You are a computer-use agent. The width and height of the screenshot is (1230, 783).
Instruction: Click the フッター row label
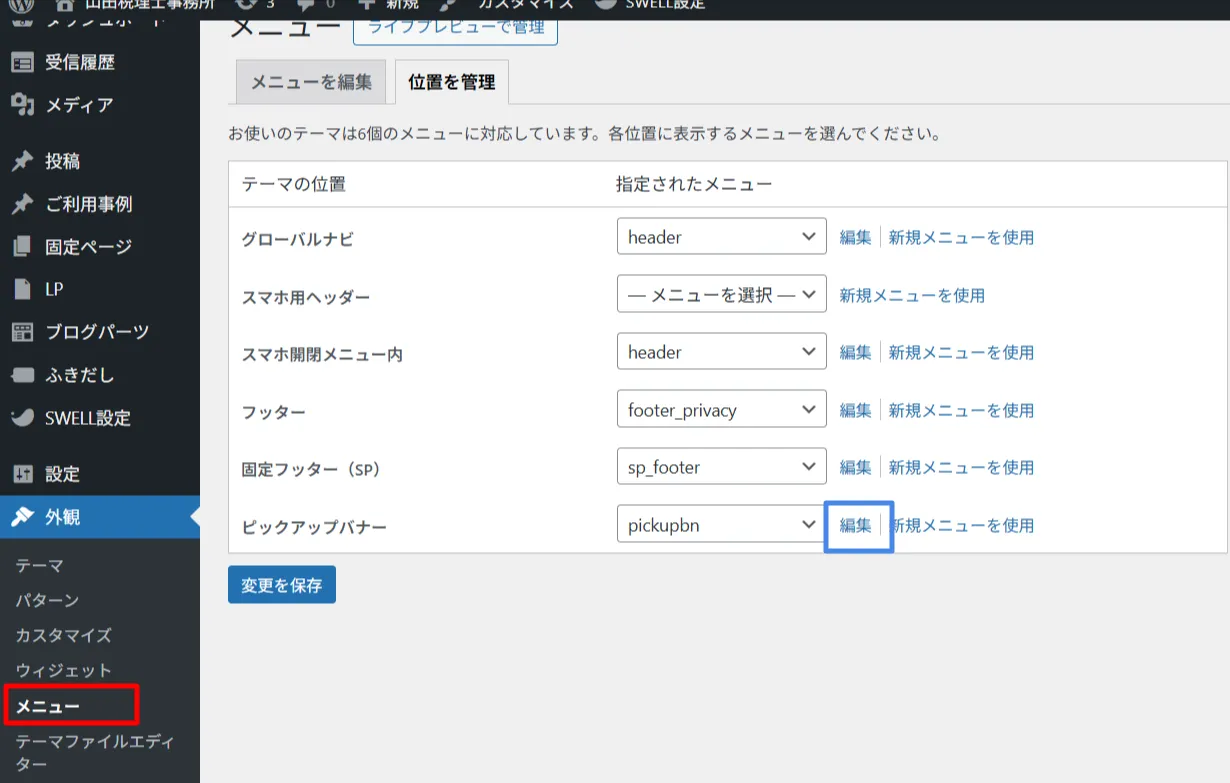[x=274, y=412]
